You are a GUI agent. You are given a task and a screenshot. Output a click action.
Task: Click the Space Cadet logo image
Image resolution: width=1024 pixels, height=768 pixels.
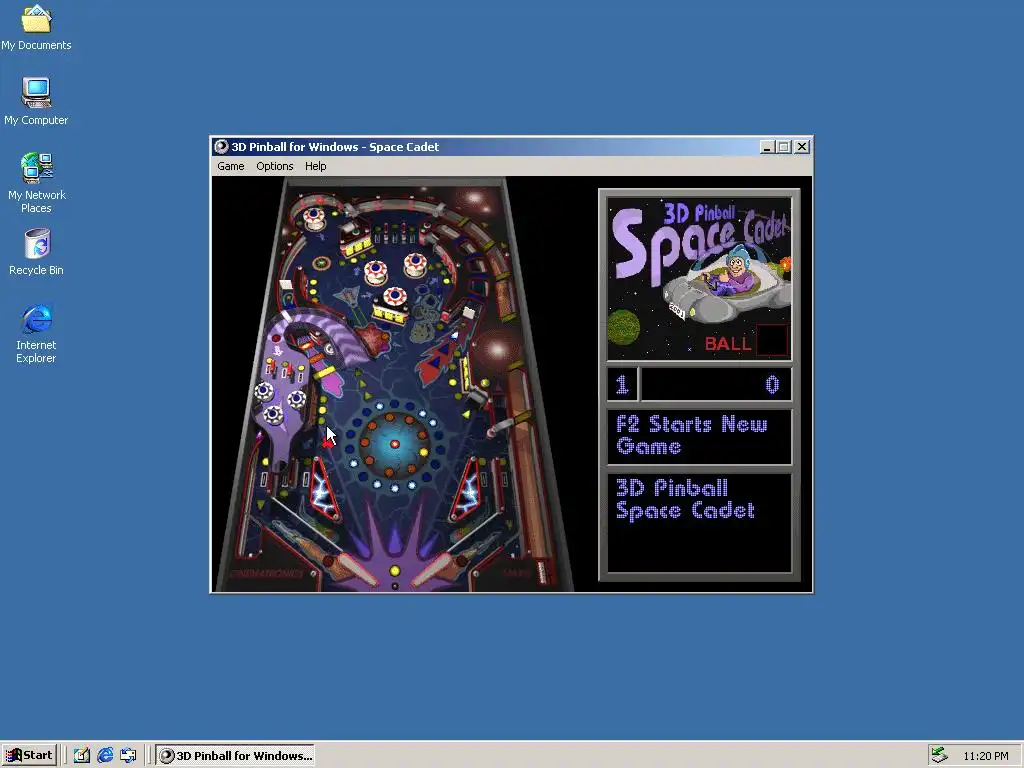coord(699,279)
